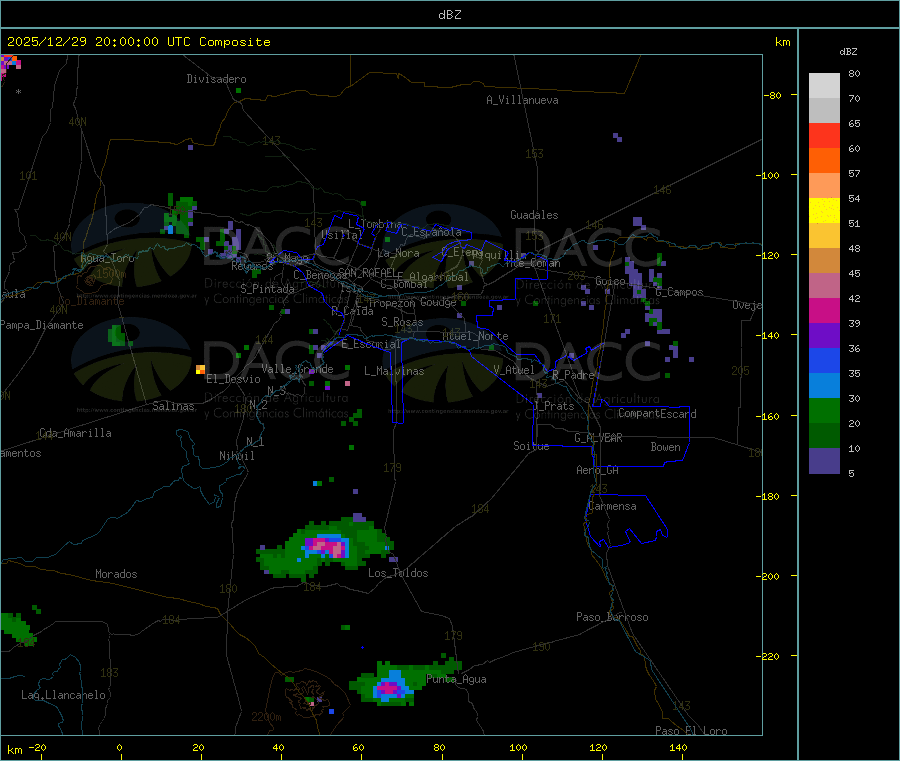Click the slate purple 5-10 dBZ swatch
Screen dimensions: 900x761
point(824,461)
